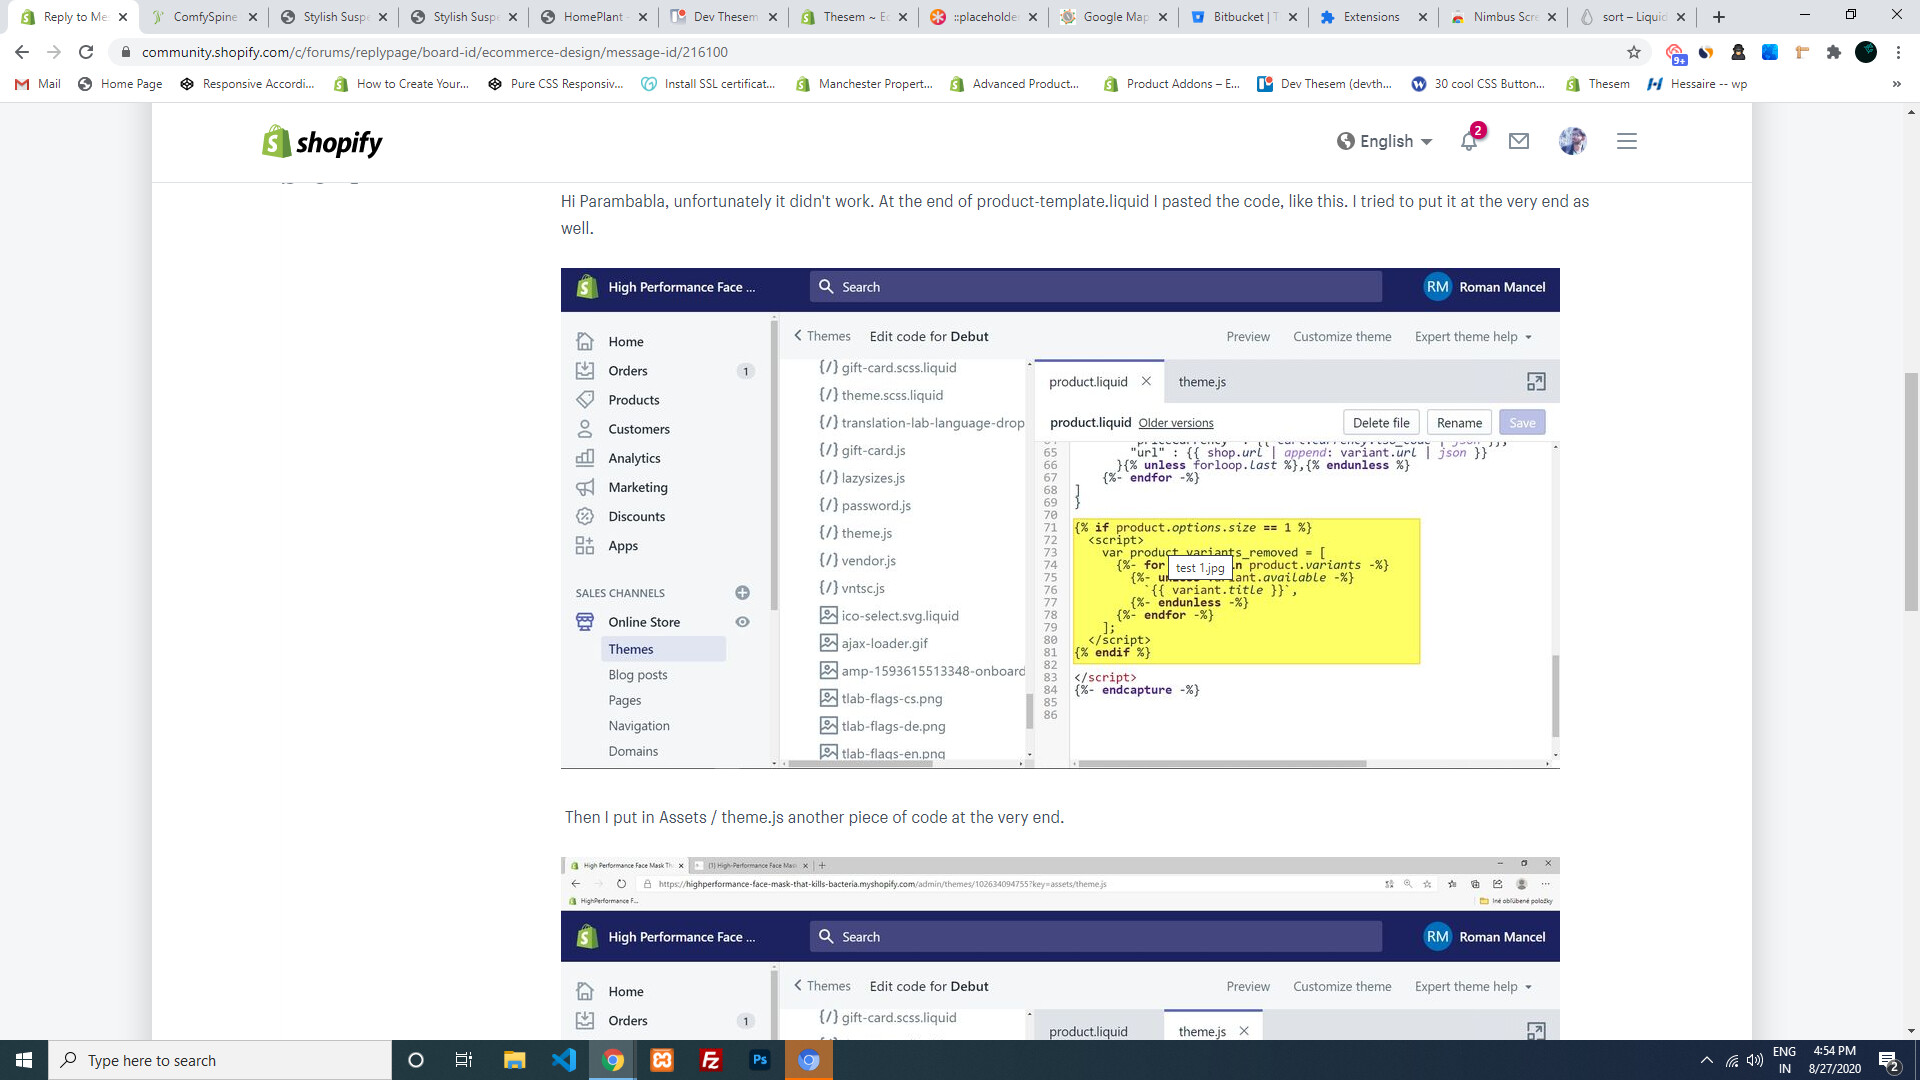Open the notifications bell icon

tap(1468, 141)
